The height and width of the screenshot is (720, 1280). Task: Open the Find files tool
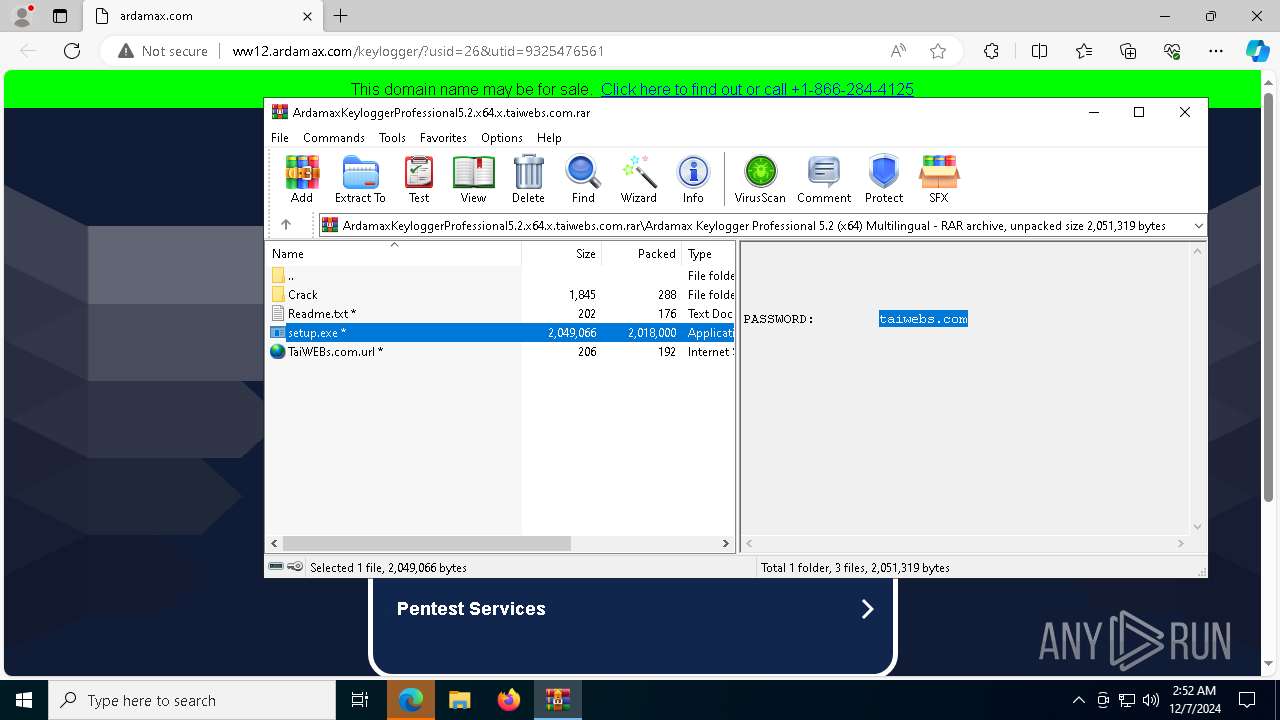pyautogui.click(x=583, y=179)
